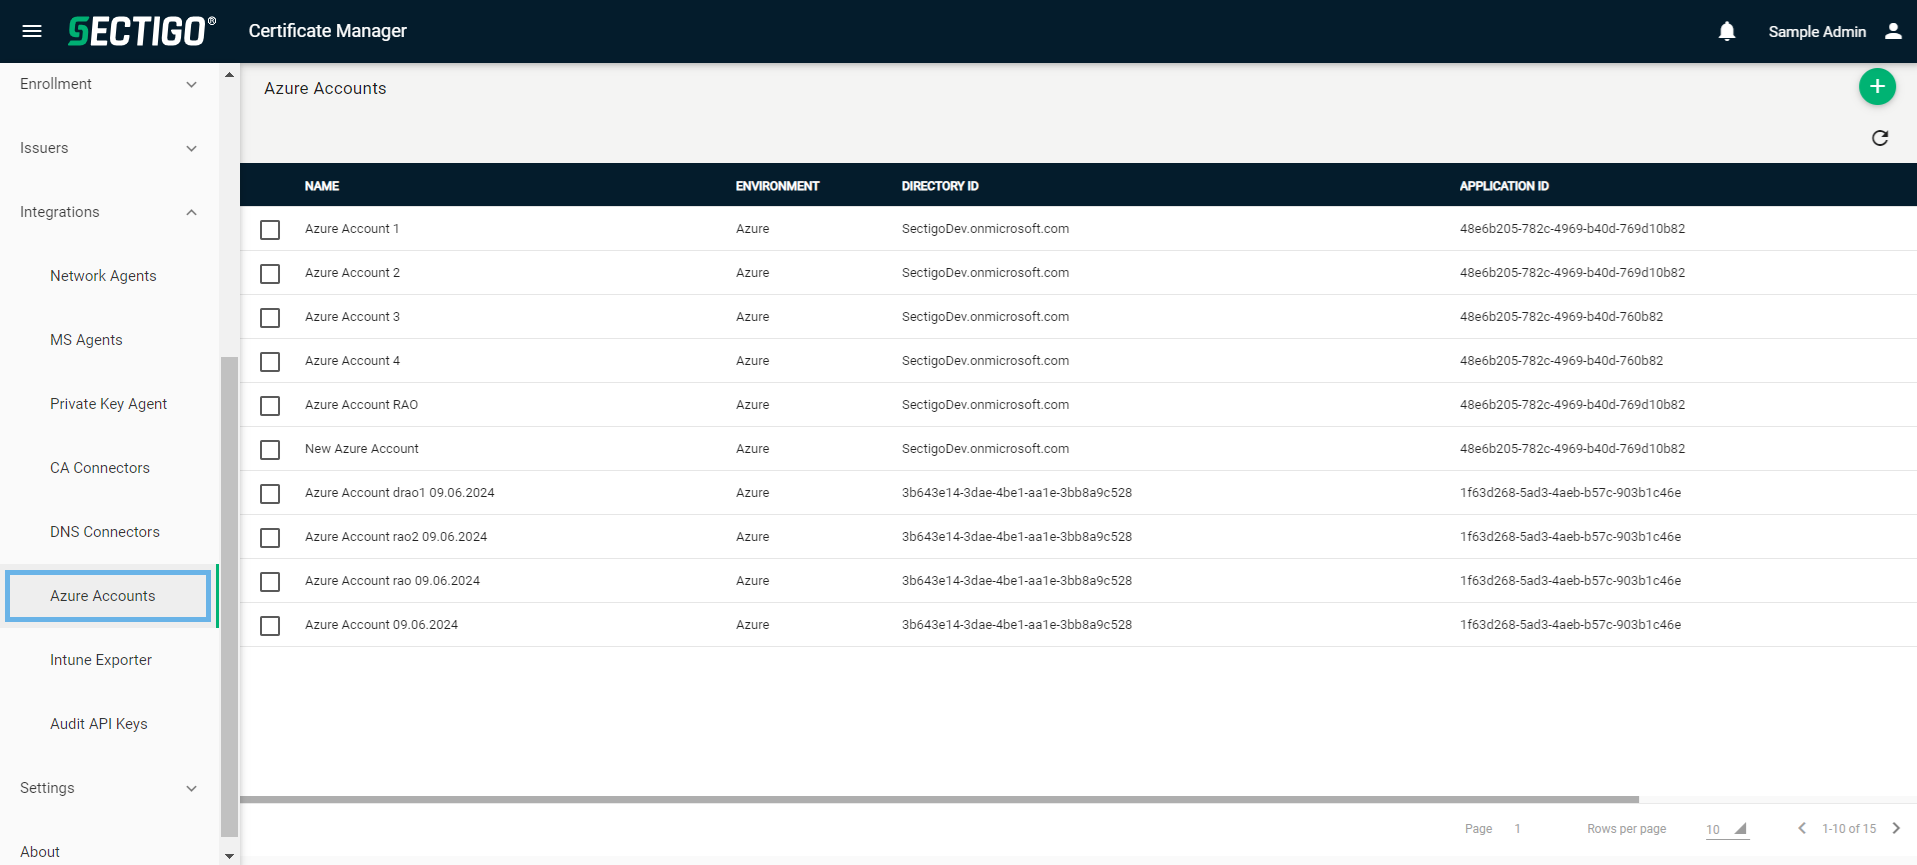The height and width of the screenshot is (865, 1917).
Task: Check the box for Azure Account 2
Action: [x=270, y=274]
